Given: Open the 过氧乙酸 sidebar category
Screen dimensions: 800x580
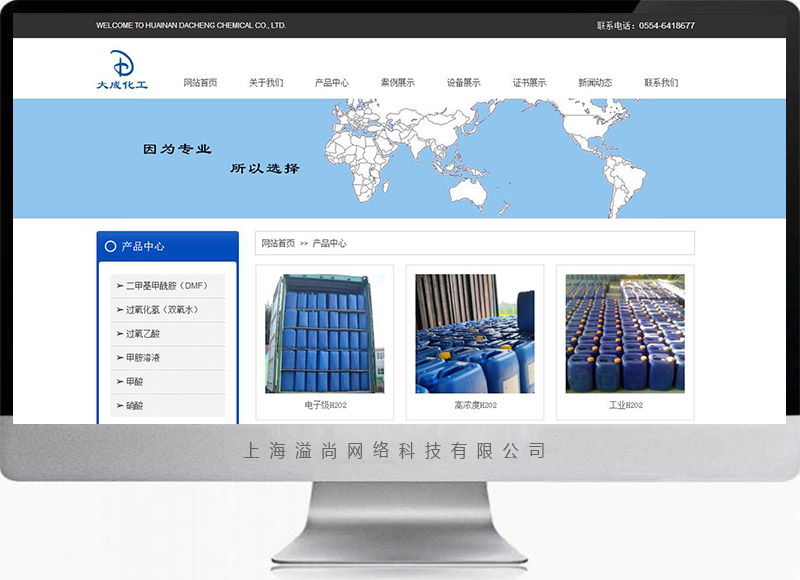Looking at the screenshot, I should [143, 334].
